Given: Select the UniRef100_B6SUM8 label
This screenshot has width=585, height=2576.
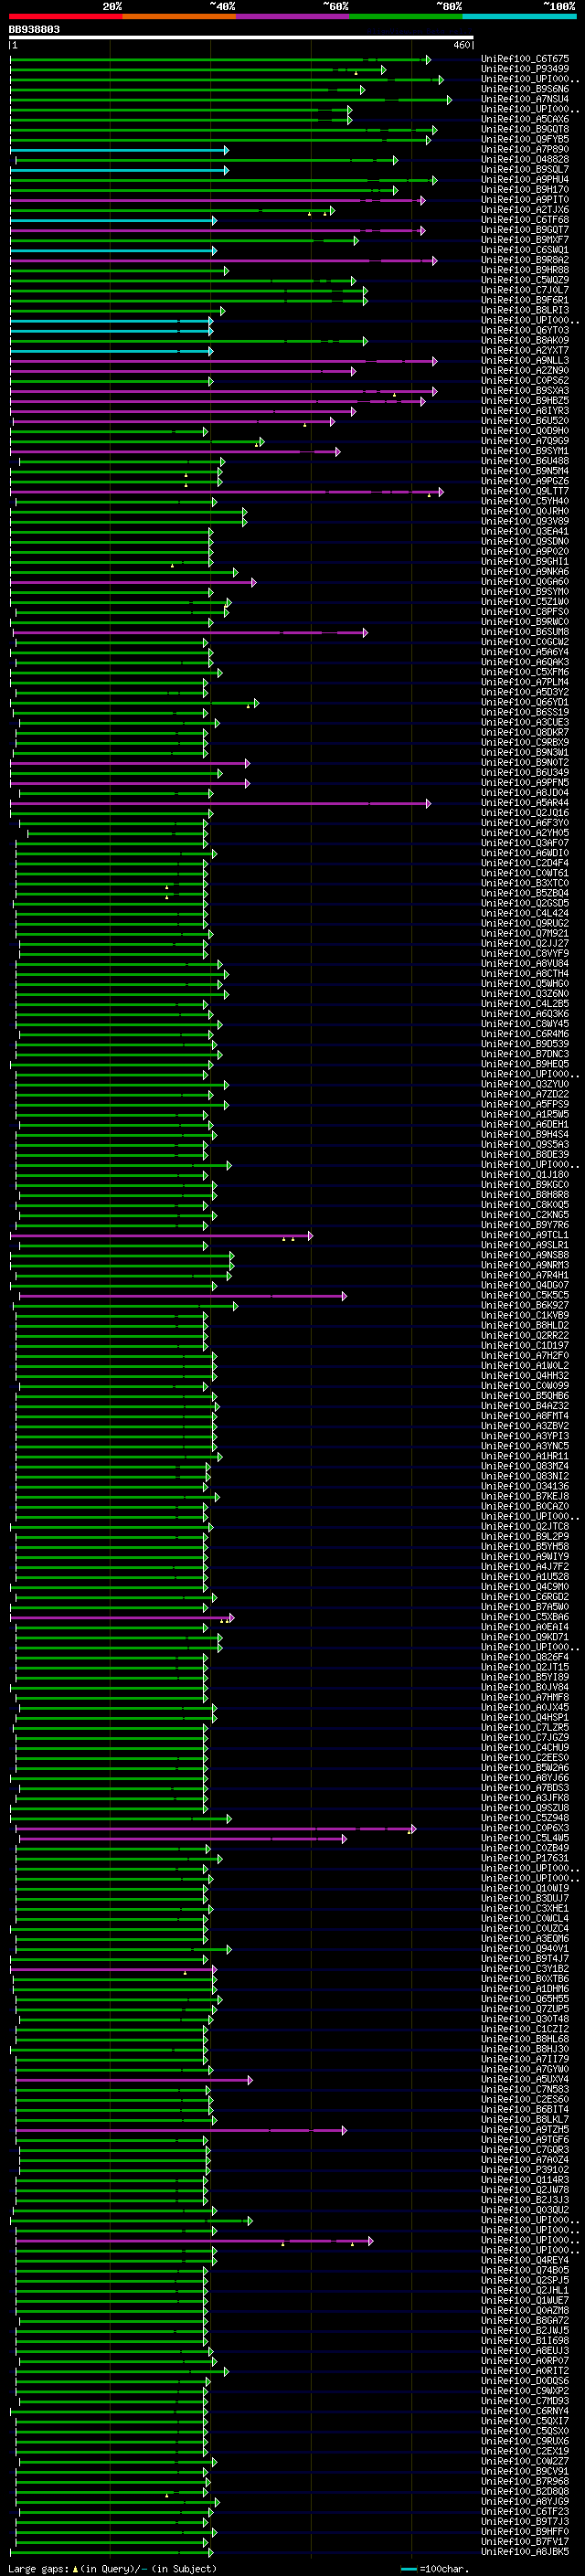Looking at the screenshot, I should click(x=525, y=632).
